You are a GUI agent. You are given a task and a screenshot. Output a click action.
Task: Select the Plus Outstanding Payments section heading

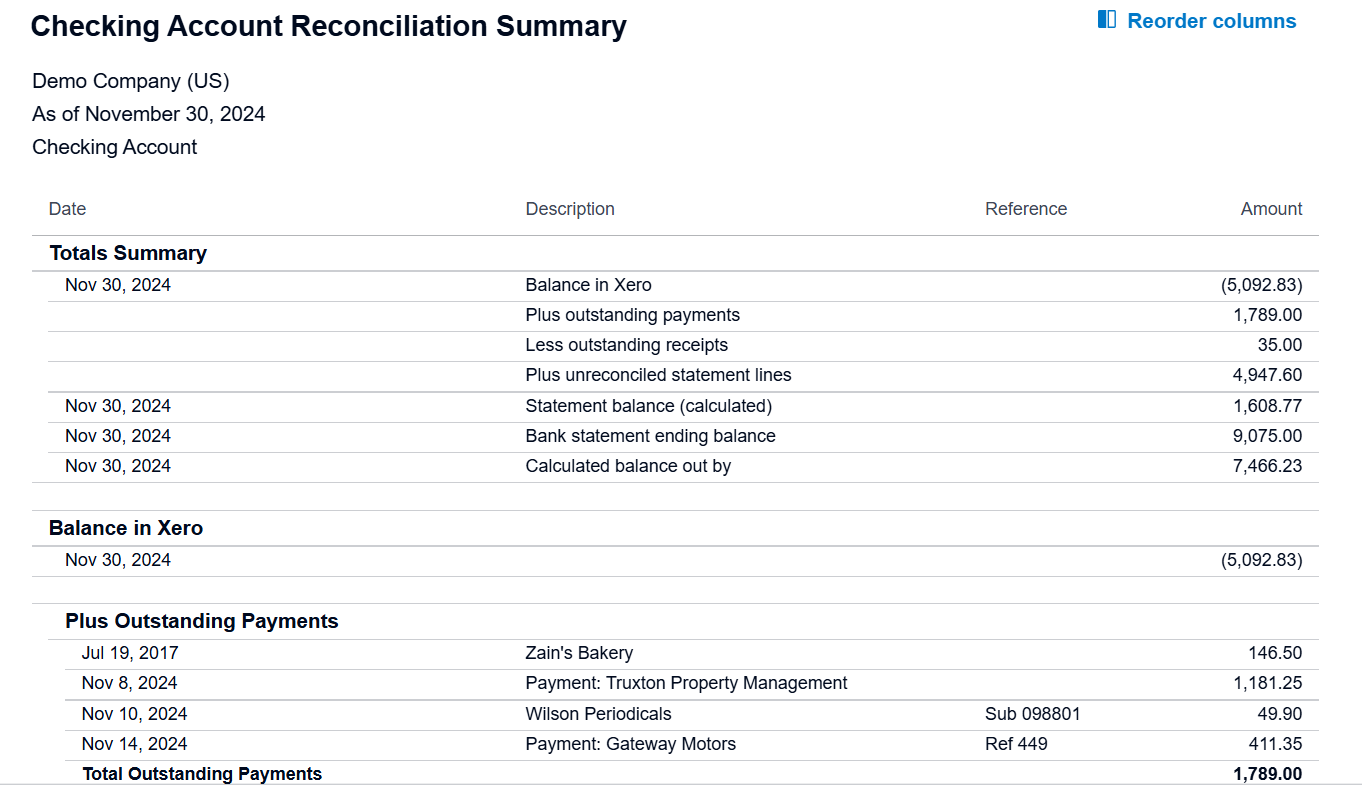click(202, 621)
